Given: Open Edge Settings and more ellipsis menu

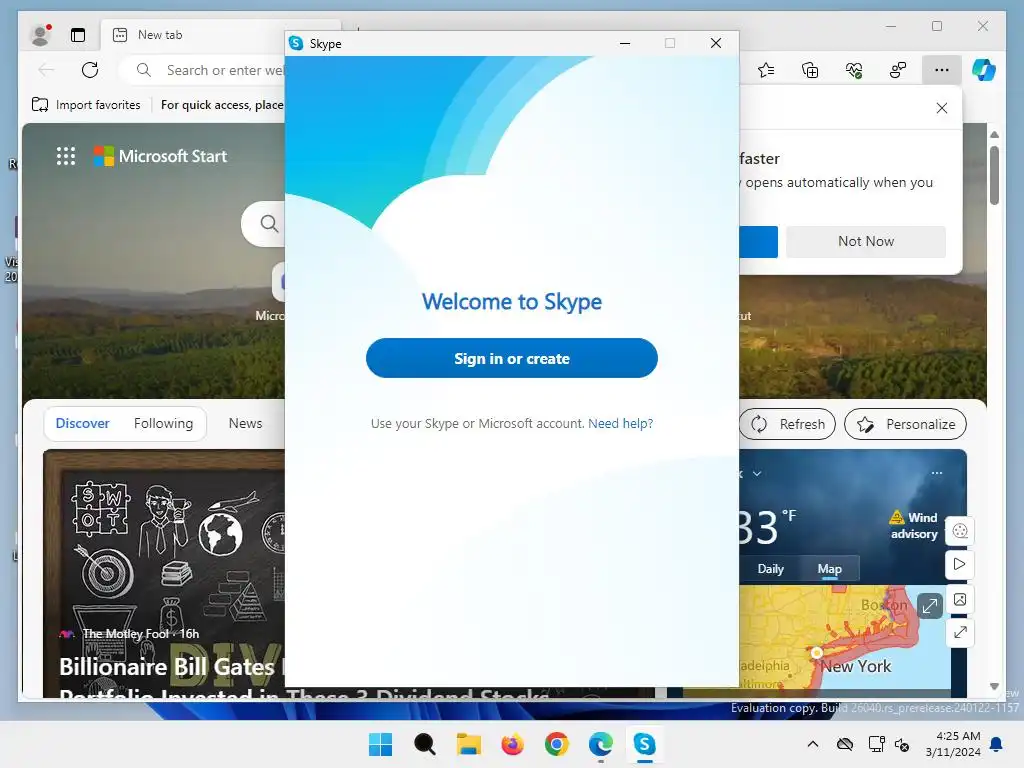Looking at the screenshot, I should coord(941,70).
